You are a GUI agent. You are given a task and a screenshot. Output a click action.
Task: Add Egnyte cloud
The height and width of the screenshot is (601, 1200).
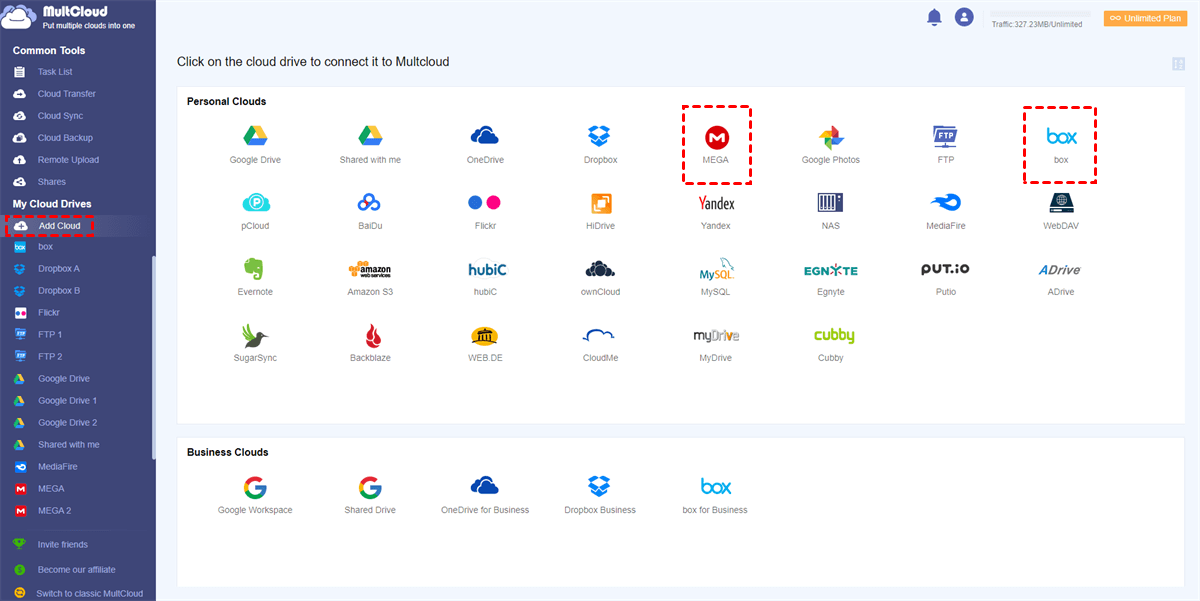(x=831, y=277)
